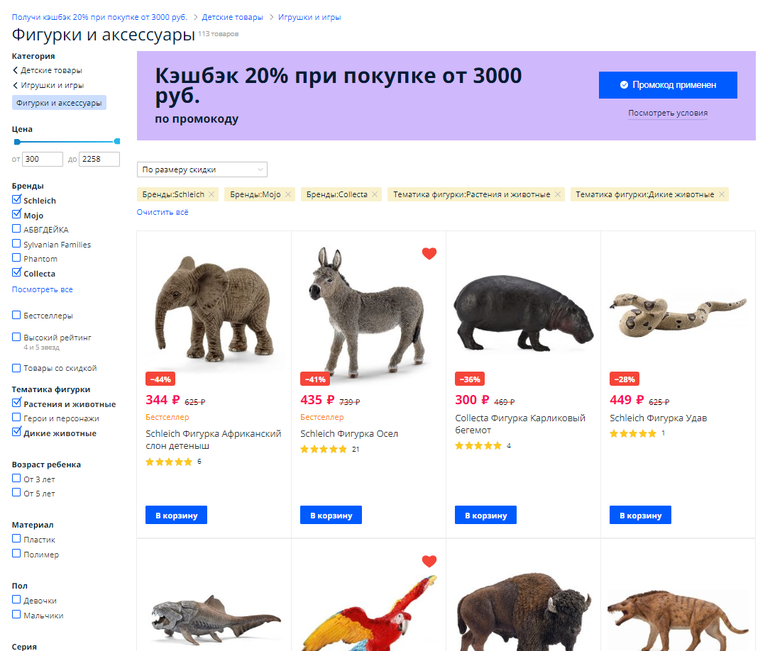770x651 pixels.
Task: Remove the Растения и животные filter chip
Action: pyautogui.click(x=558, y=194)
